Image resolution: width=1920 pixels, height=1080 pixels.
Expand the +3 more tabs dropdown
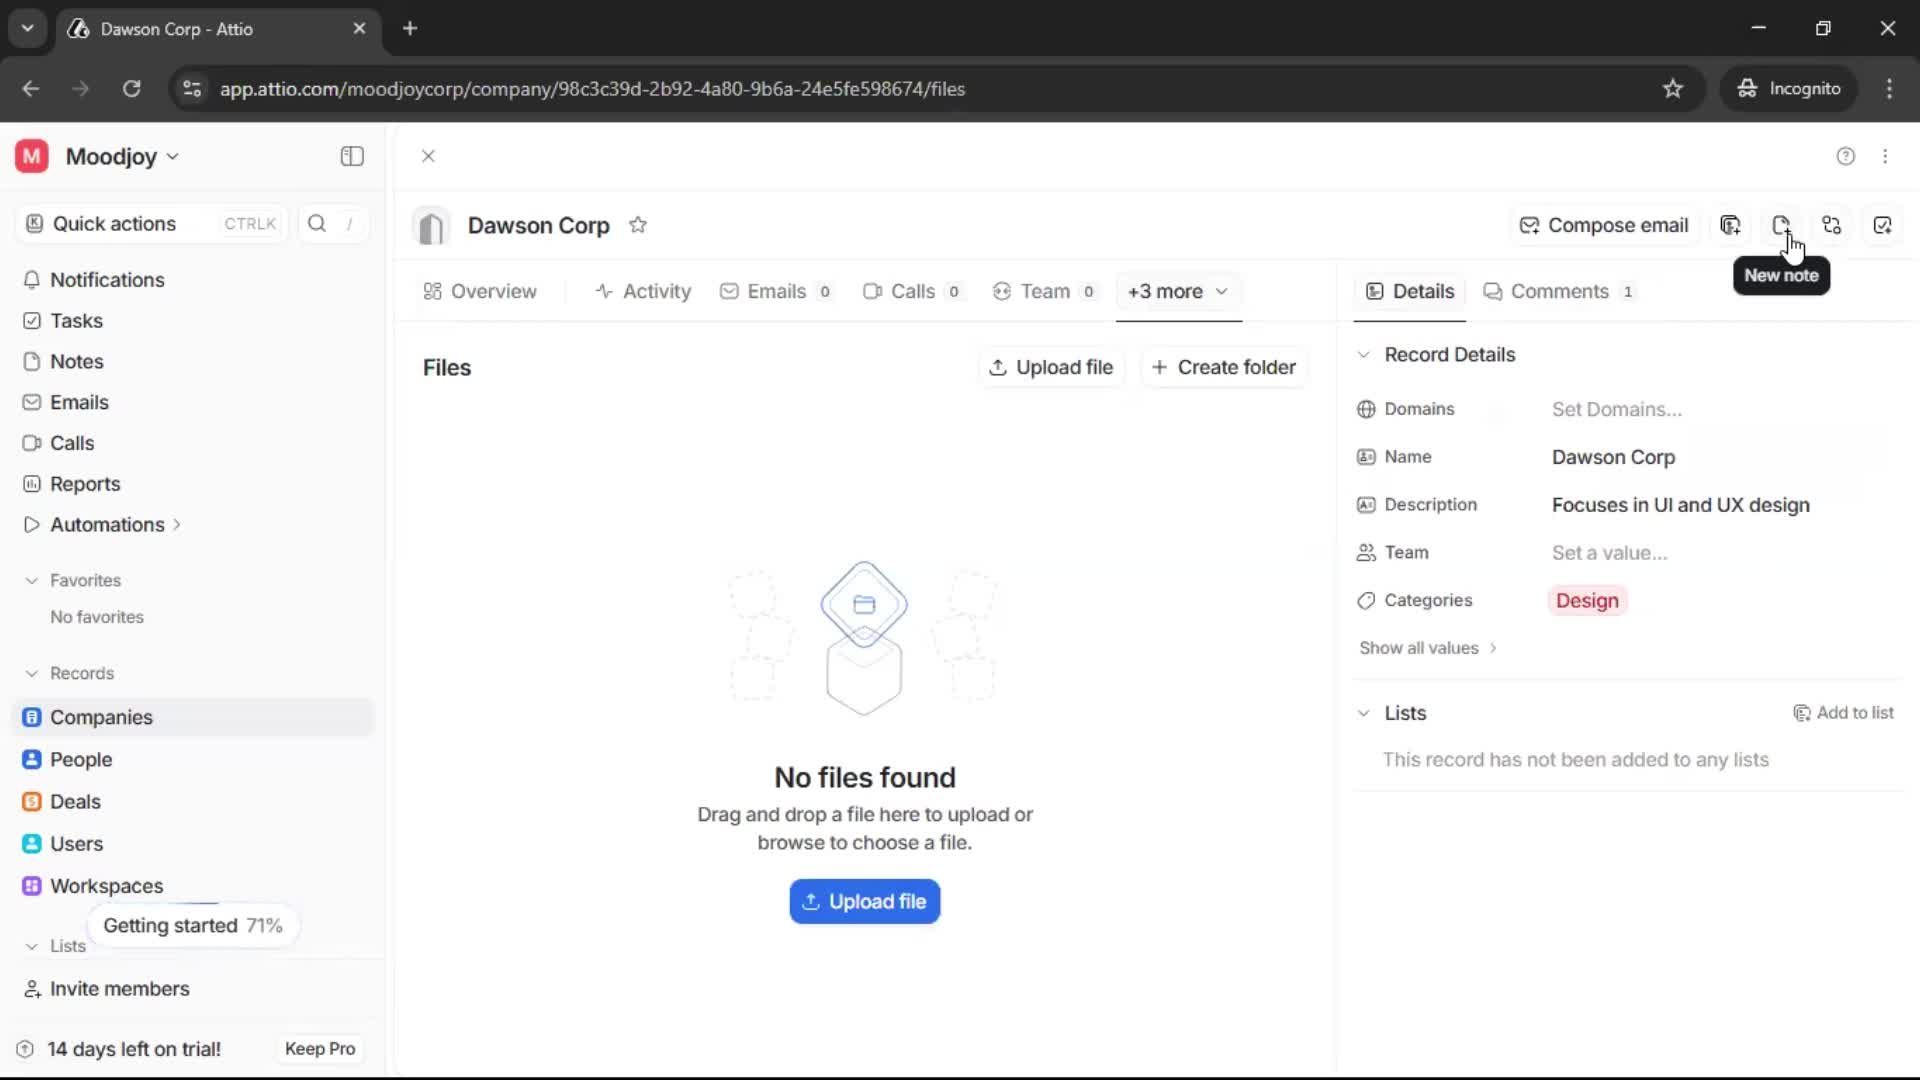coord(1178,292)
